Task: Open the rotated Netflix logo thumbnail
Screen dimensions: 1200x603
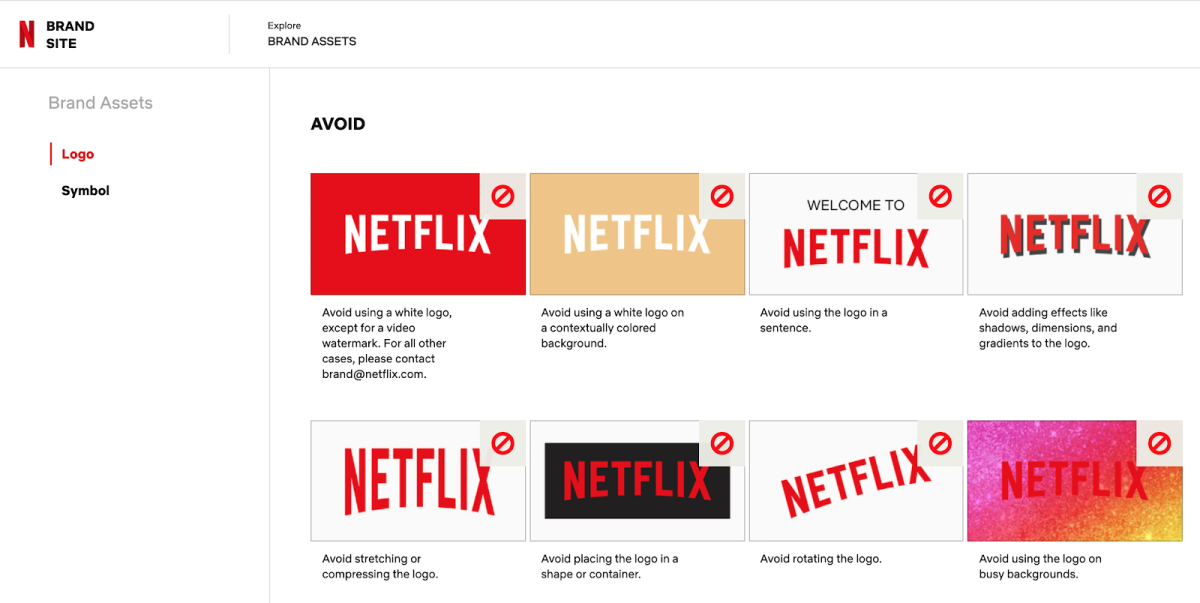Action: tap(856, 481)
